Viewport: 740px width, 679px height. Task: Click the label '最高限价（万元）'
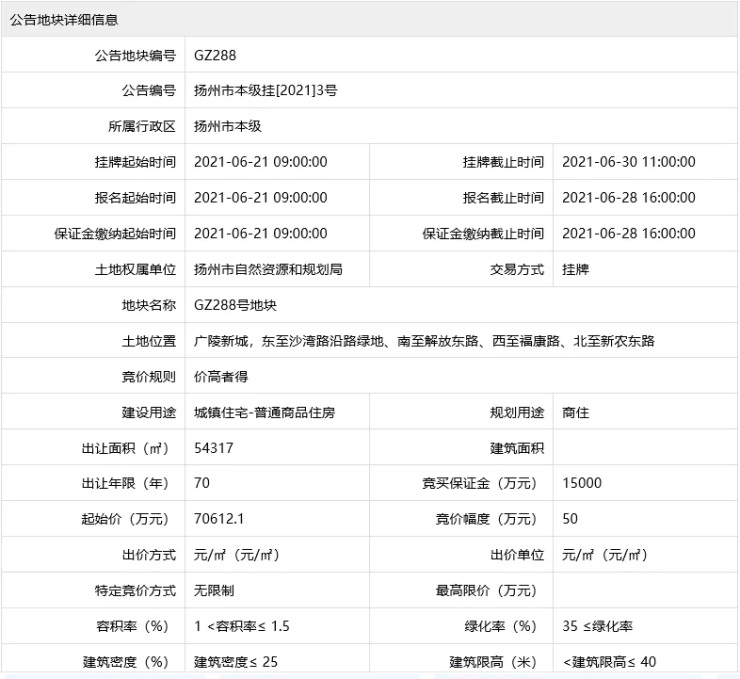488,591
